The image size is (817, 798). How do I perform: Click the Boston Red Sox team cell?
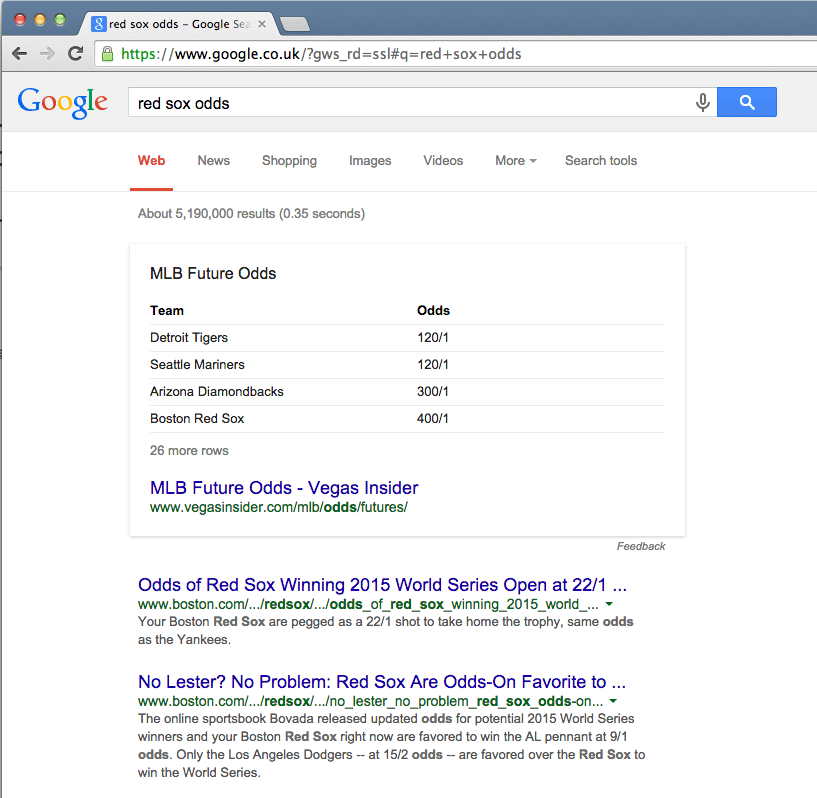tap(197, 419)
